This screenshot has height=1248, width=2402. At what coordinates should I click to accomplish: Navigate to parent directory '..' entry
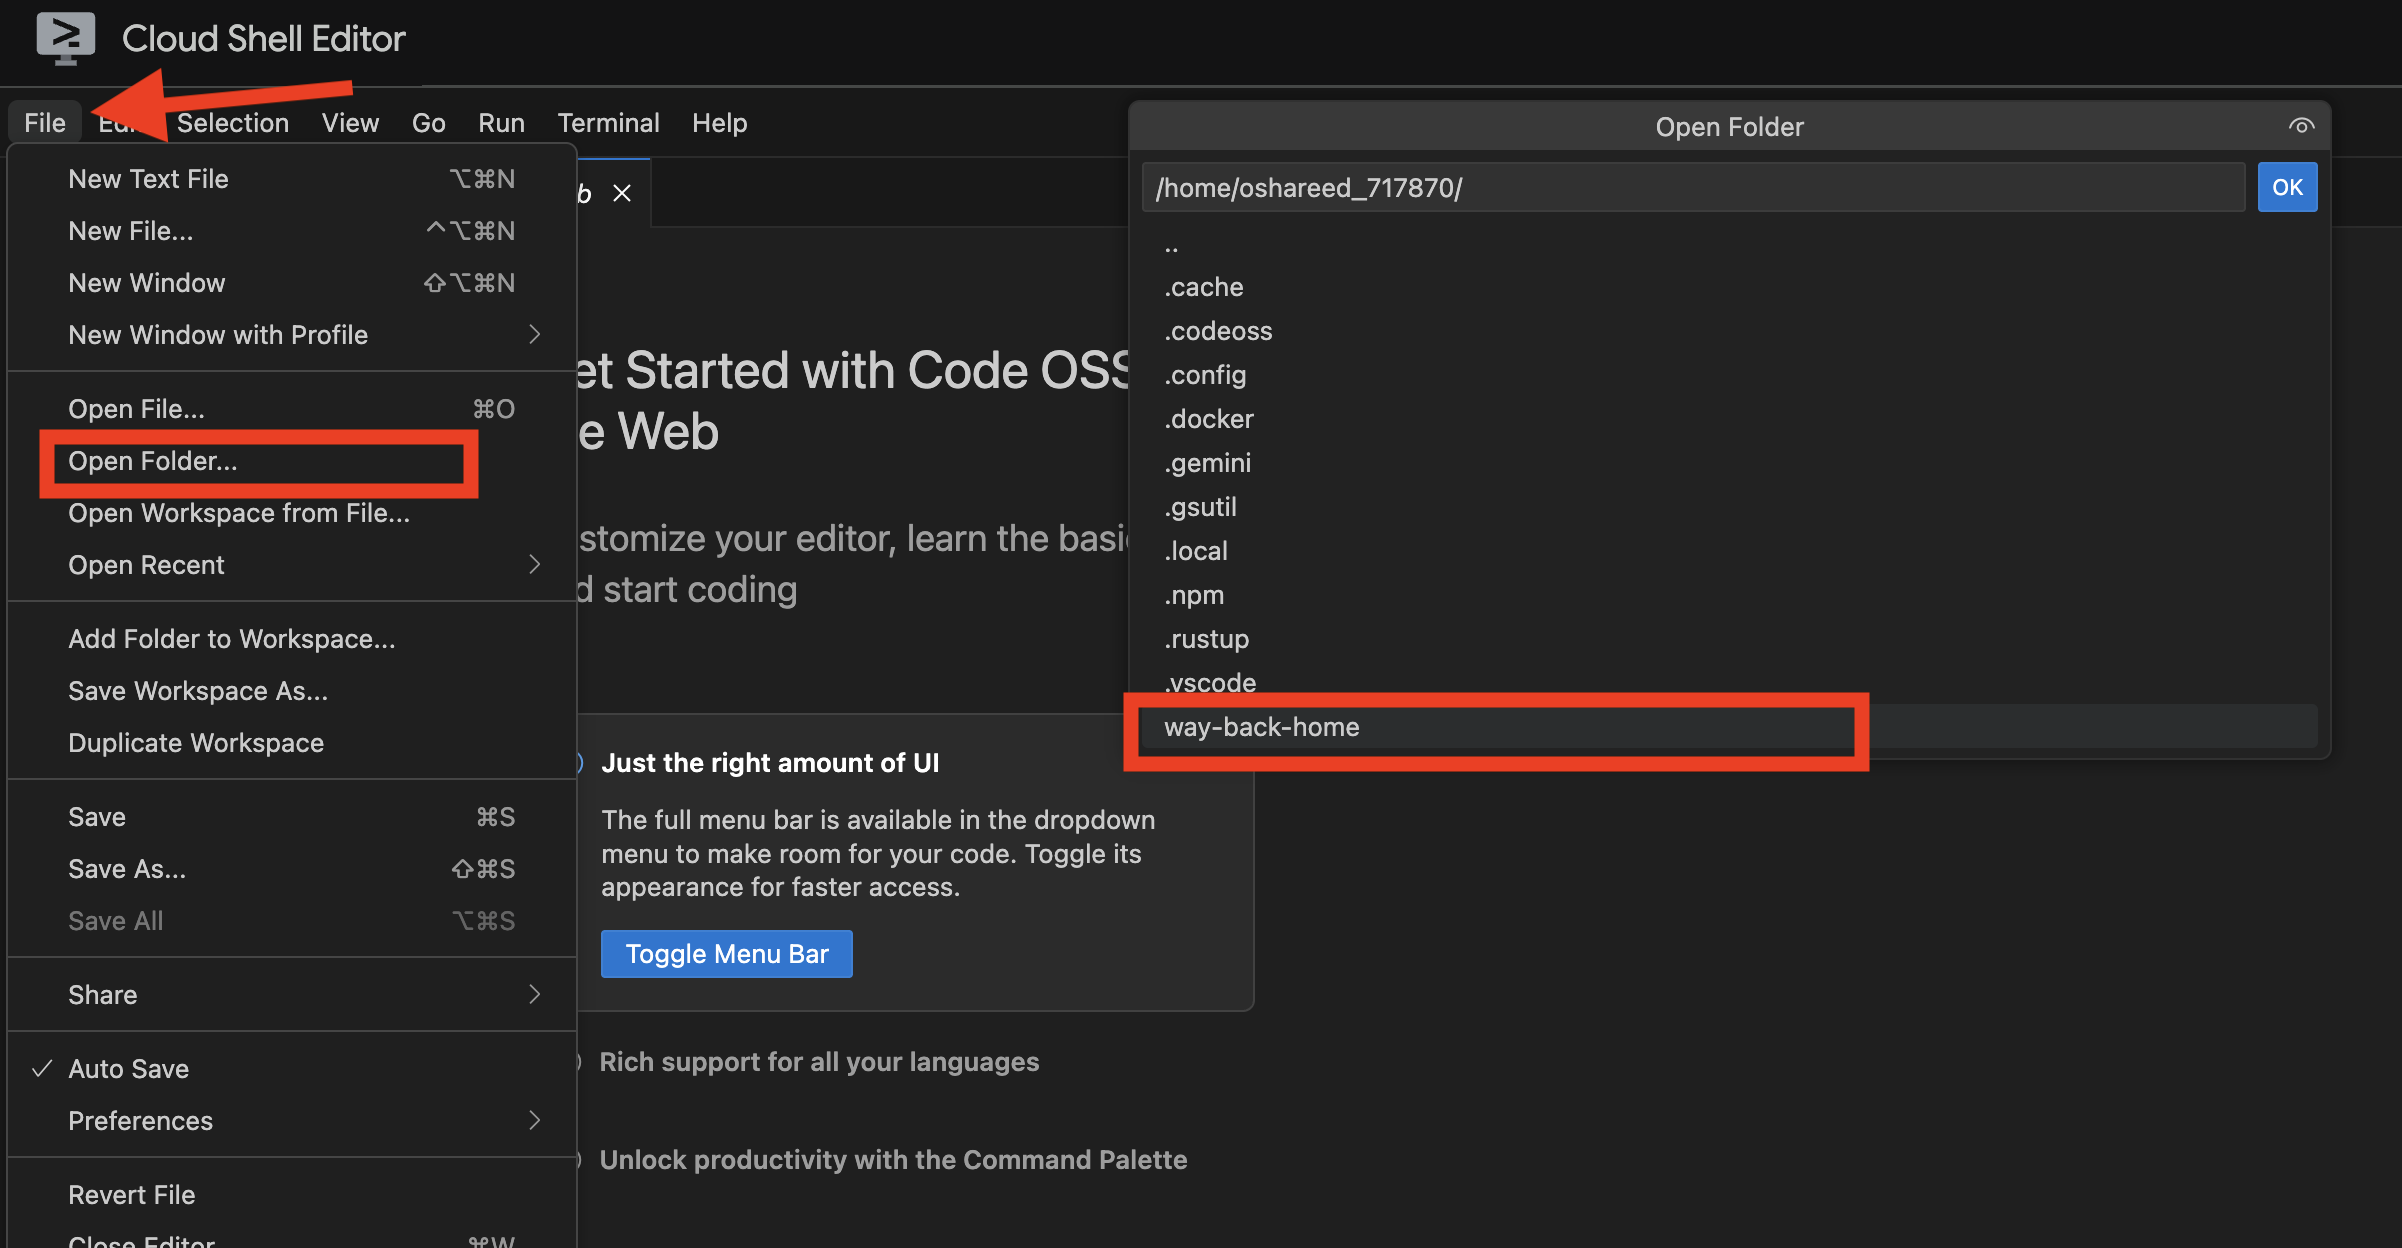pos(1171,245)
